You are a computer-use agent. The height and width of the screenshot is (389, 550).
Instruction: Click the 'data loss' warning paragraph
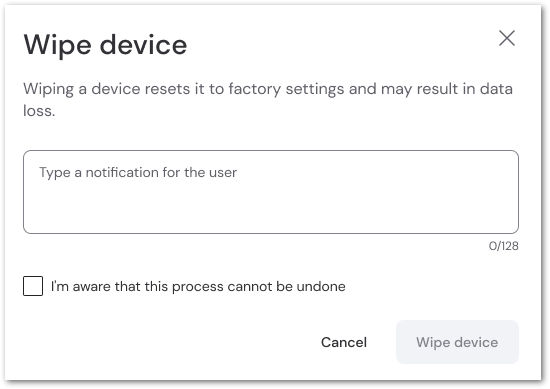[268, 100]
